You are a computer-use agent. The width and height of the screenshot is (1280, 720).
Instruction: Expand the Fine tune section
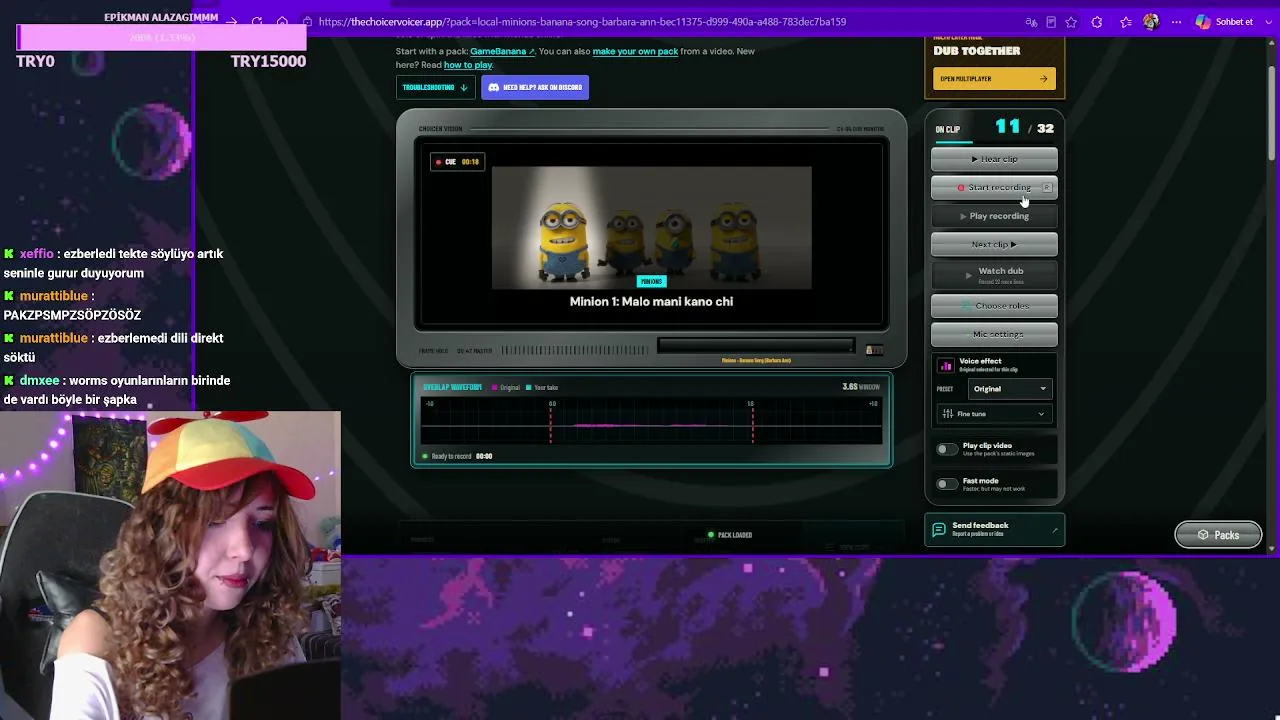coord(994,414)
